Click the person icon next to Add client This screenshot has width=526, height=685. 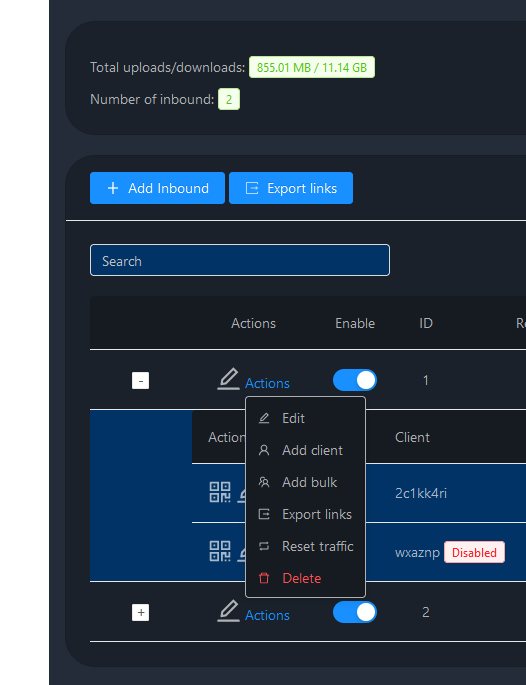264,450
